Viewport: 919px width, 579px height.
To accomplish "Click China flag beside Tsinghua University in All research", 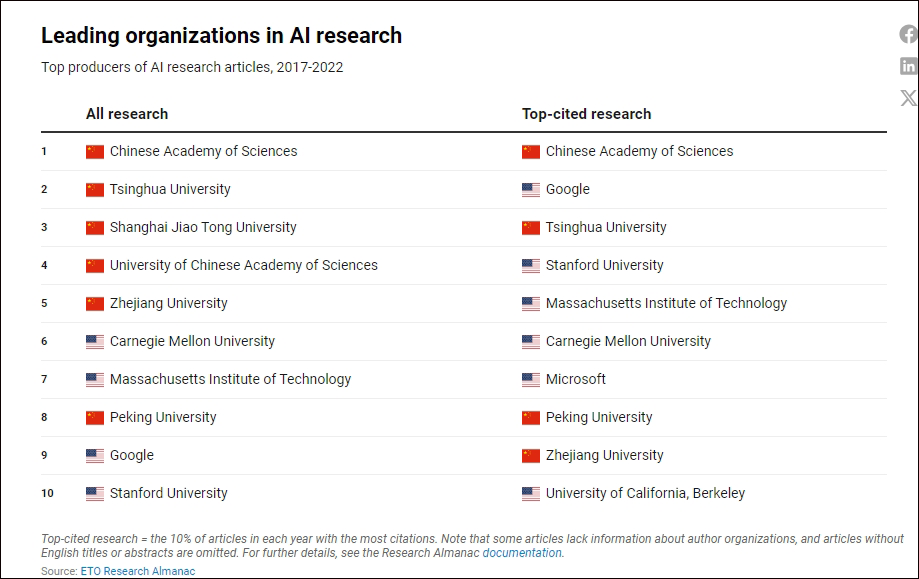I will 95,190.
